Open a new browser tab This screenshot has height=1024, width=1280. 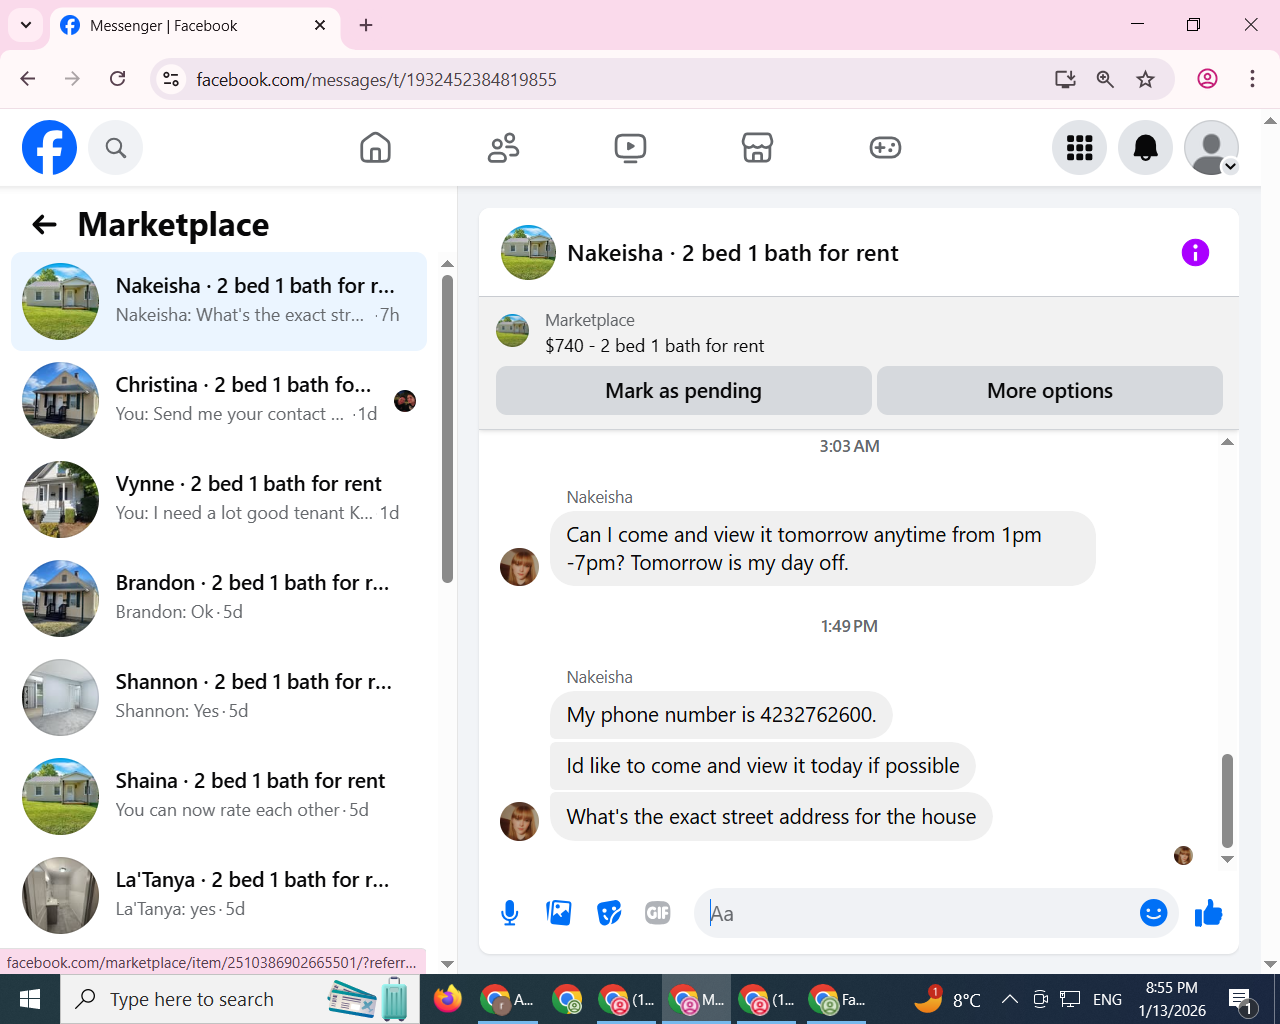point(366,25)
